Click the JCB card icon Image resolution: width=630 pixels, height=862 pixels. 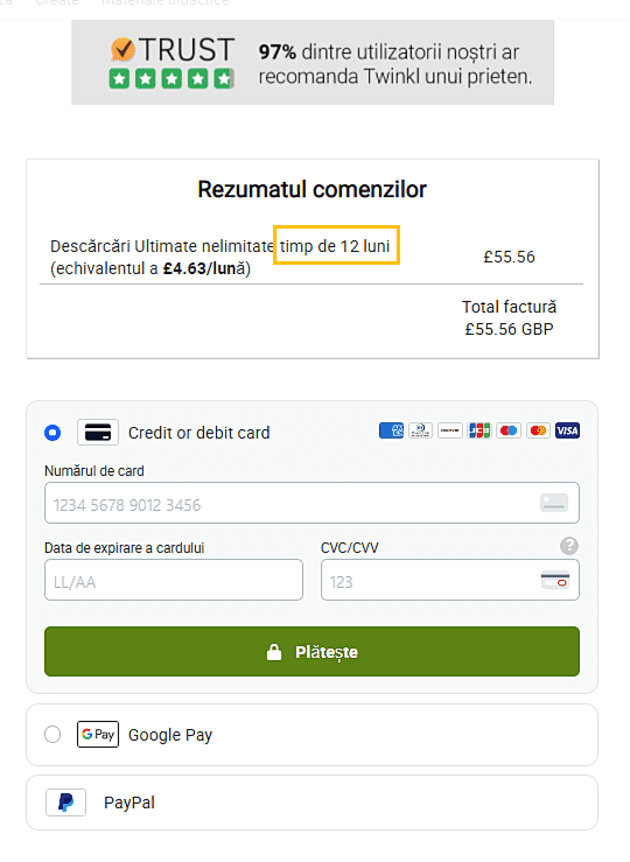click(479, 430)
